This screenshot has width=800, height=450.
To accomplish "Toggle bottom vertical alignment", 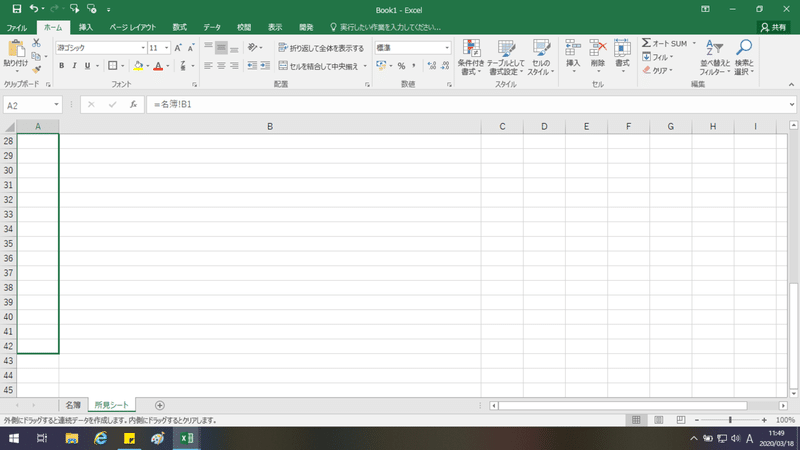I will click(234, 48).
